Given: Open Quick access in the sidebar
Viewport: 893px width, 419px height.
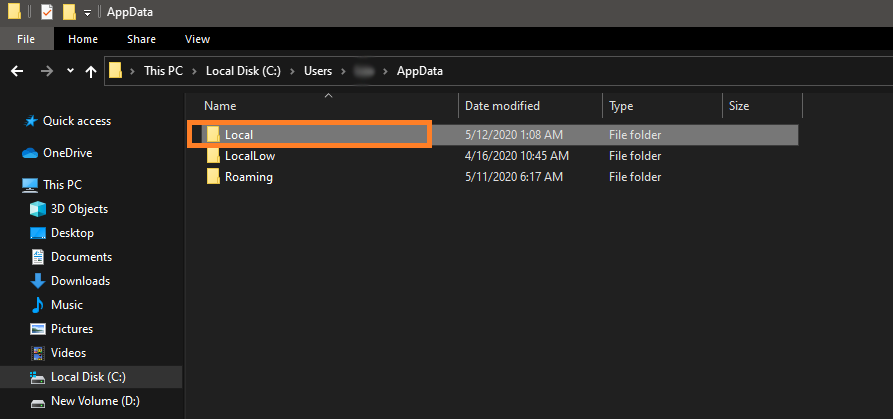Looking at the screenshot, I should click(77, 121).
